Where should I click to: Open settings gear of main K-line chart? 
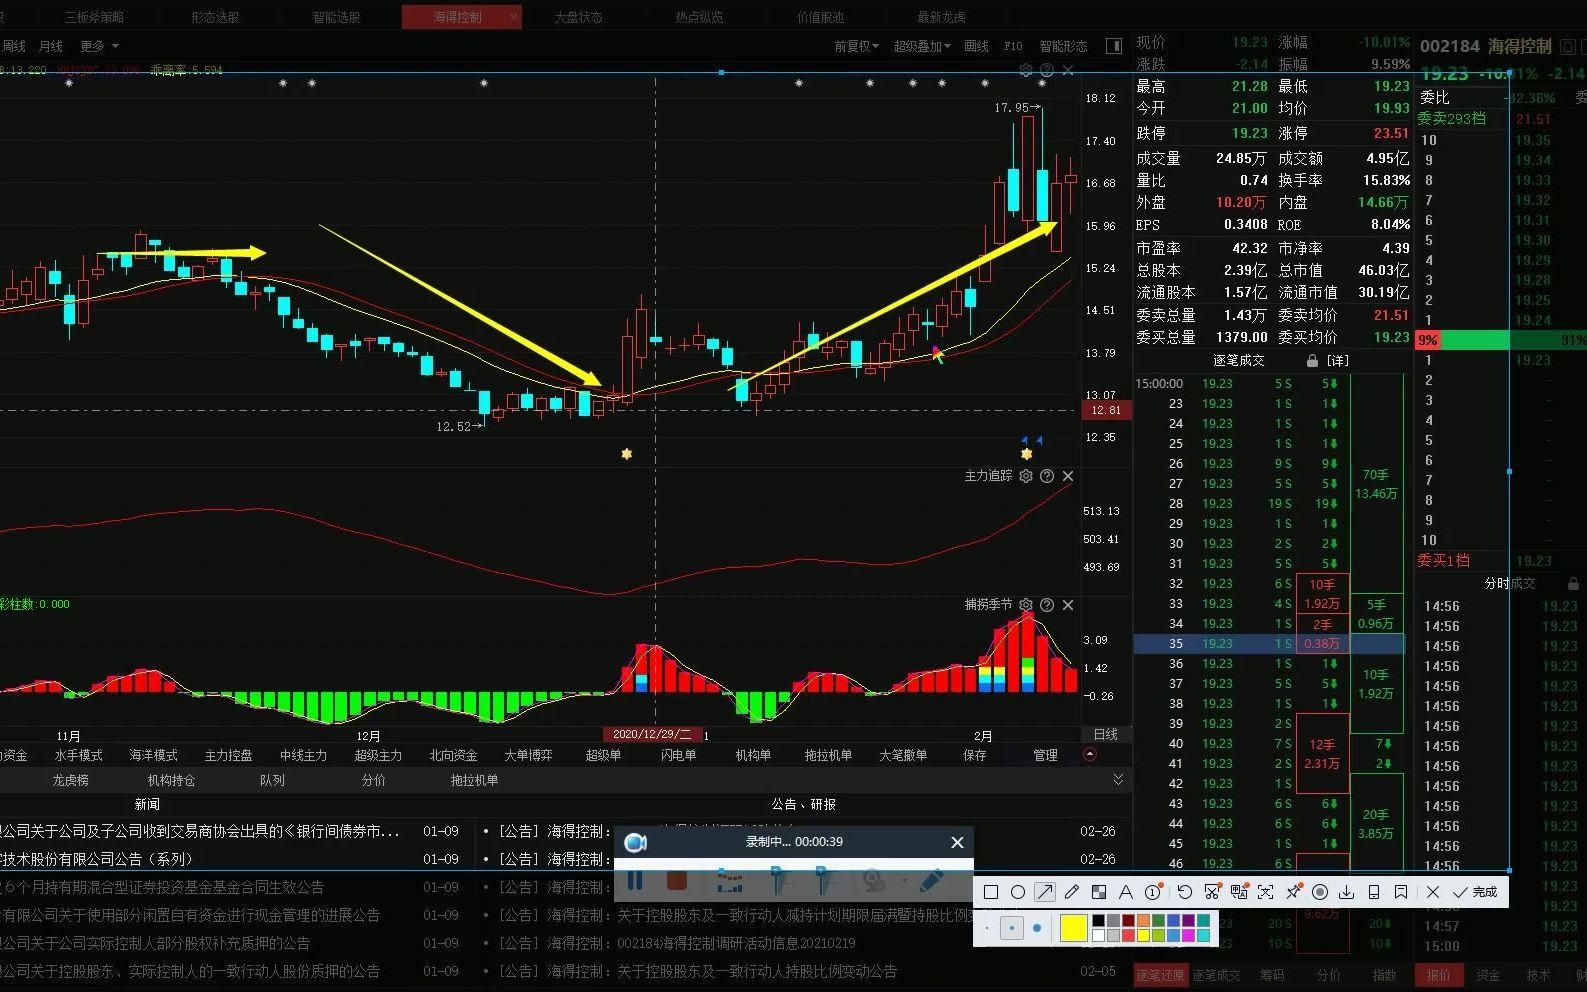click(1026, 71)
